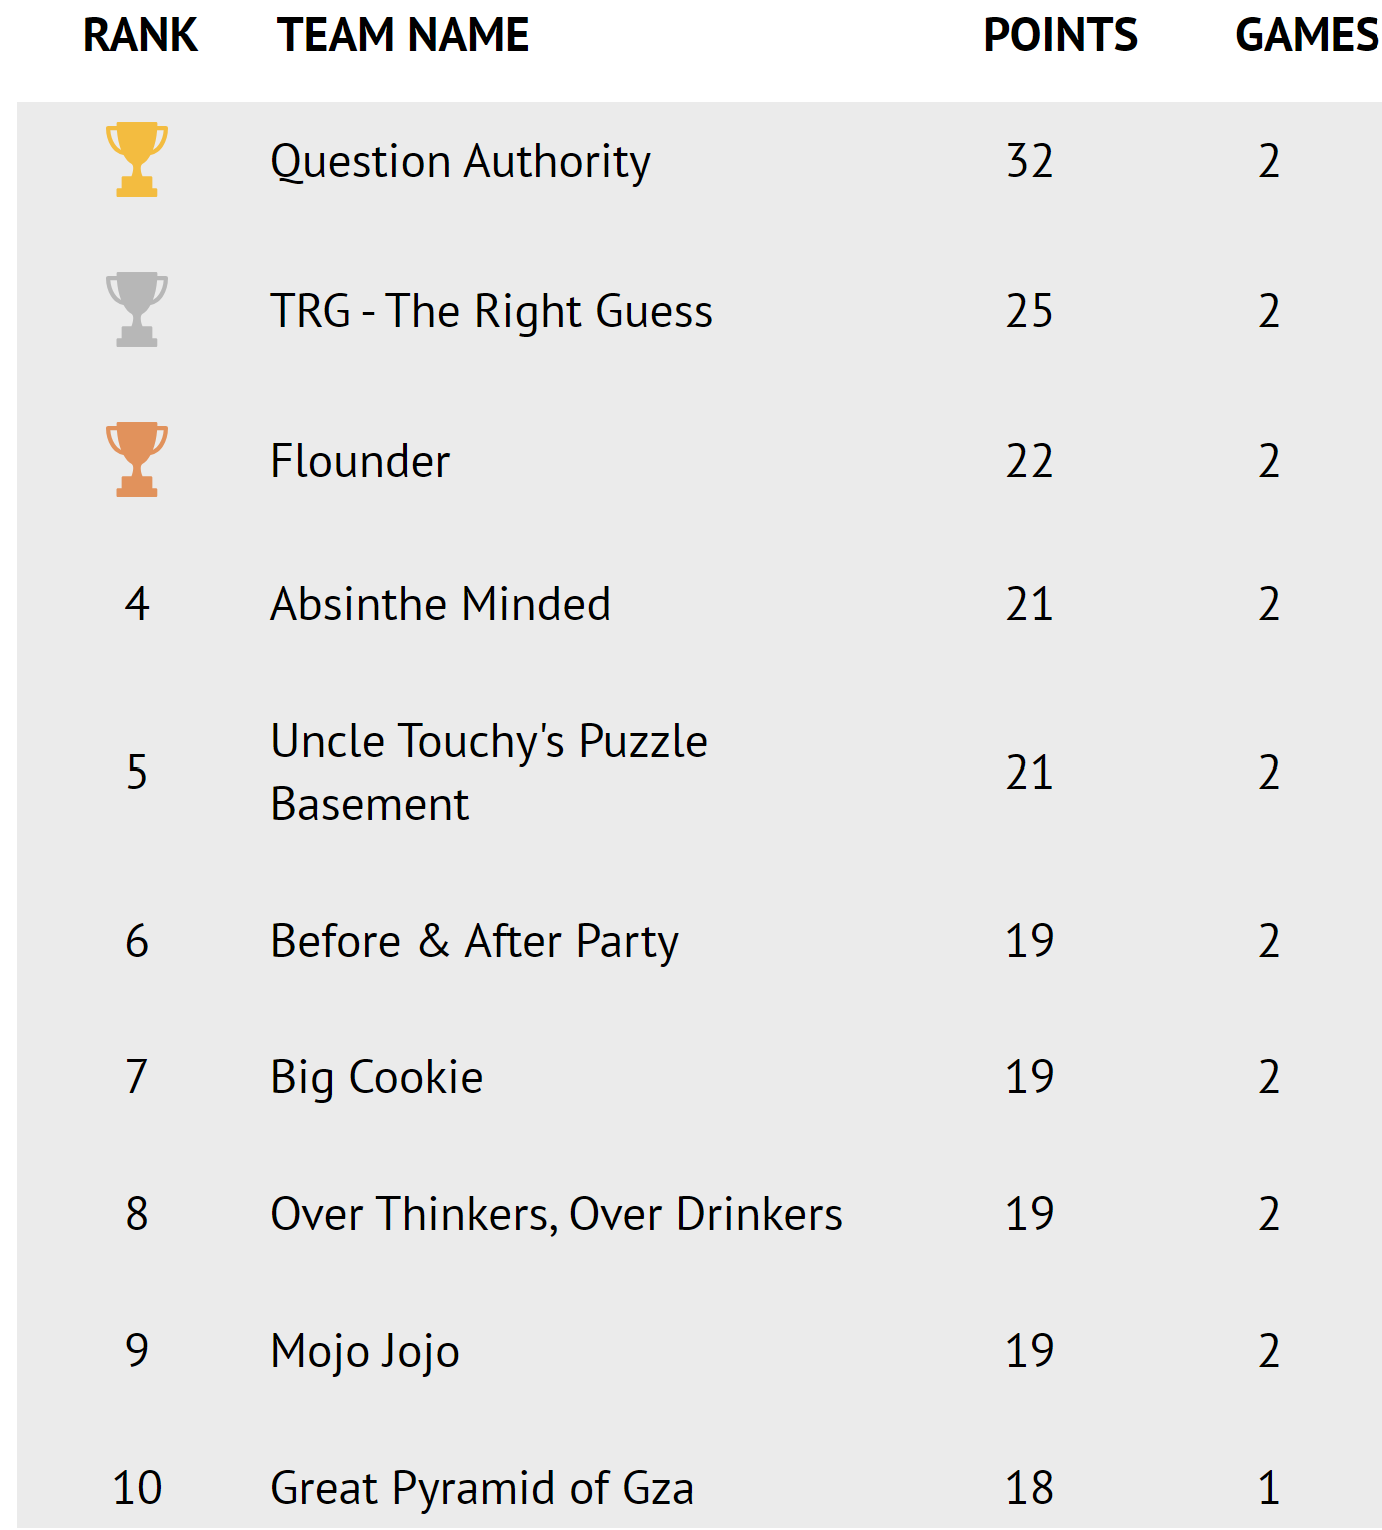Screen dimensions: 1382x1530
Task: Select the Absinthe Minded team
Action: pyautogui.click(x=440, y=605)
